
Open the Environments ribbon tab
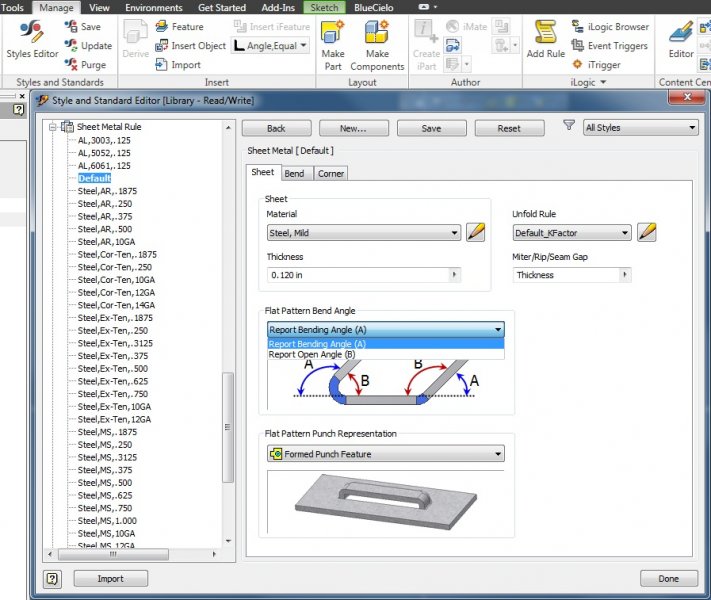[154, 7]
